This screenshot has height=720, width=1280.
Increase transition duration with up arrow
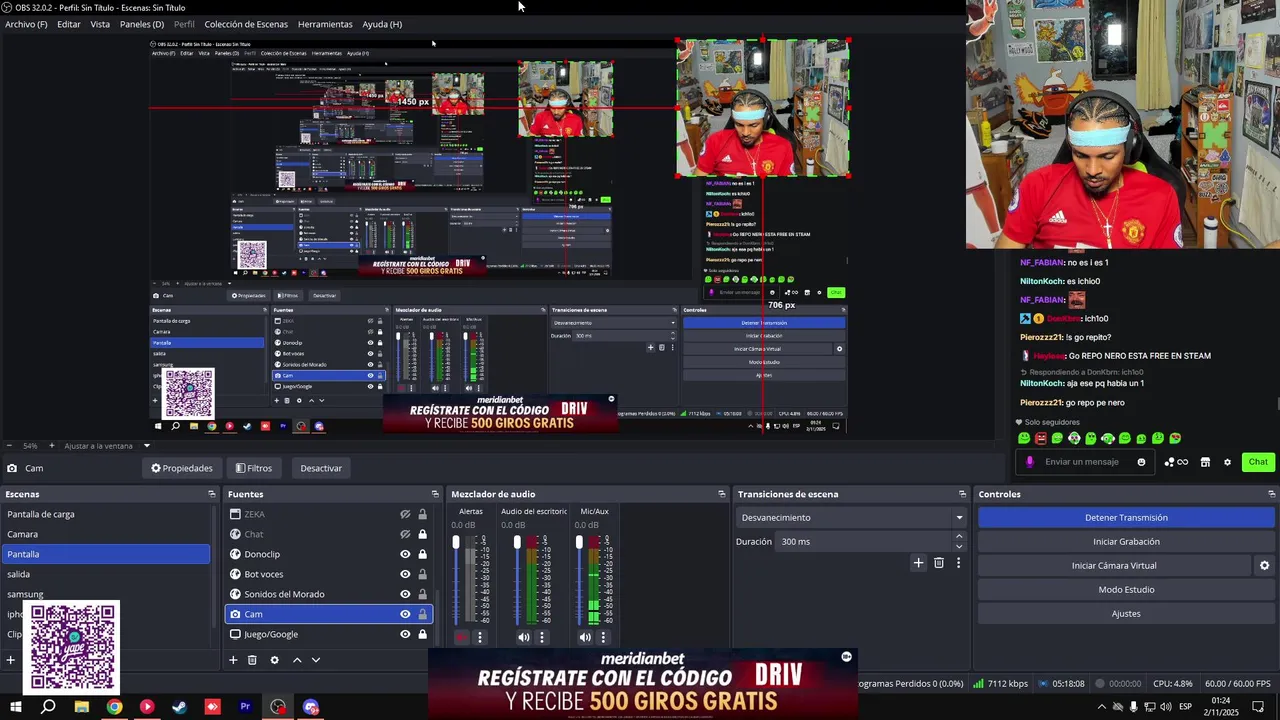tap(959, 536)
